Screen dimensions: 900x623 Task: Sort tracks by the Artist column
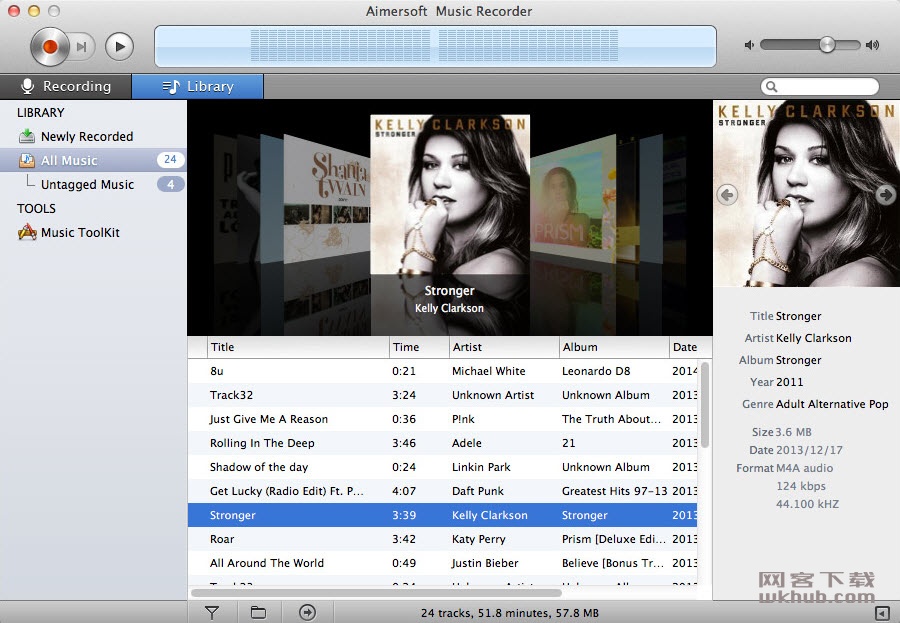click(x=504, y=347)
